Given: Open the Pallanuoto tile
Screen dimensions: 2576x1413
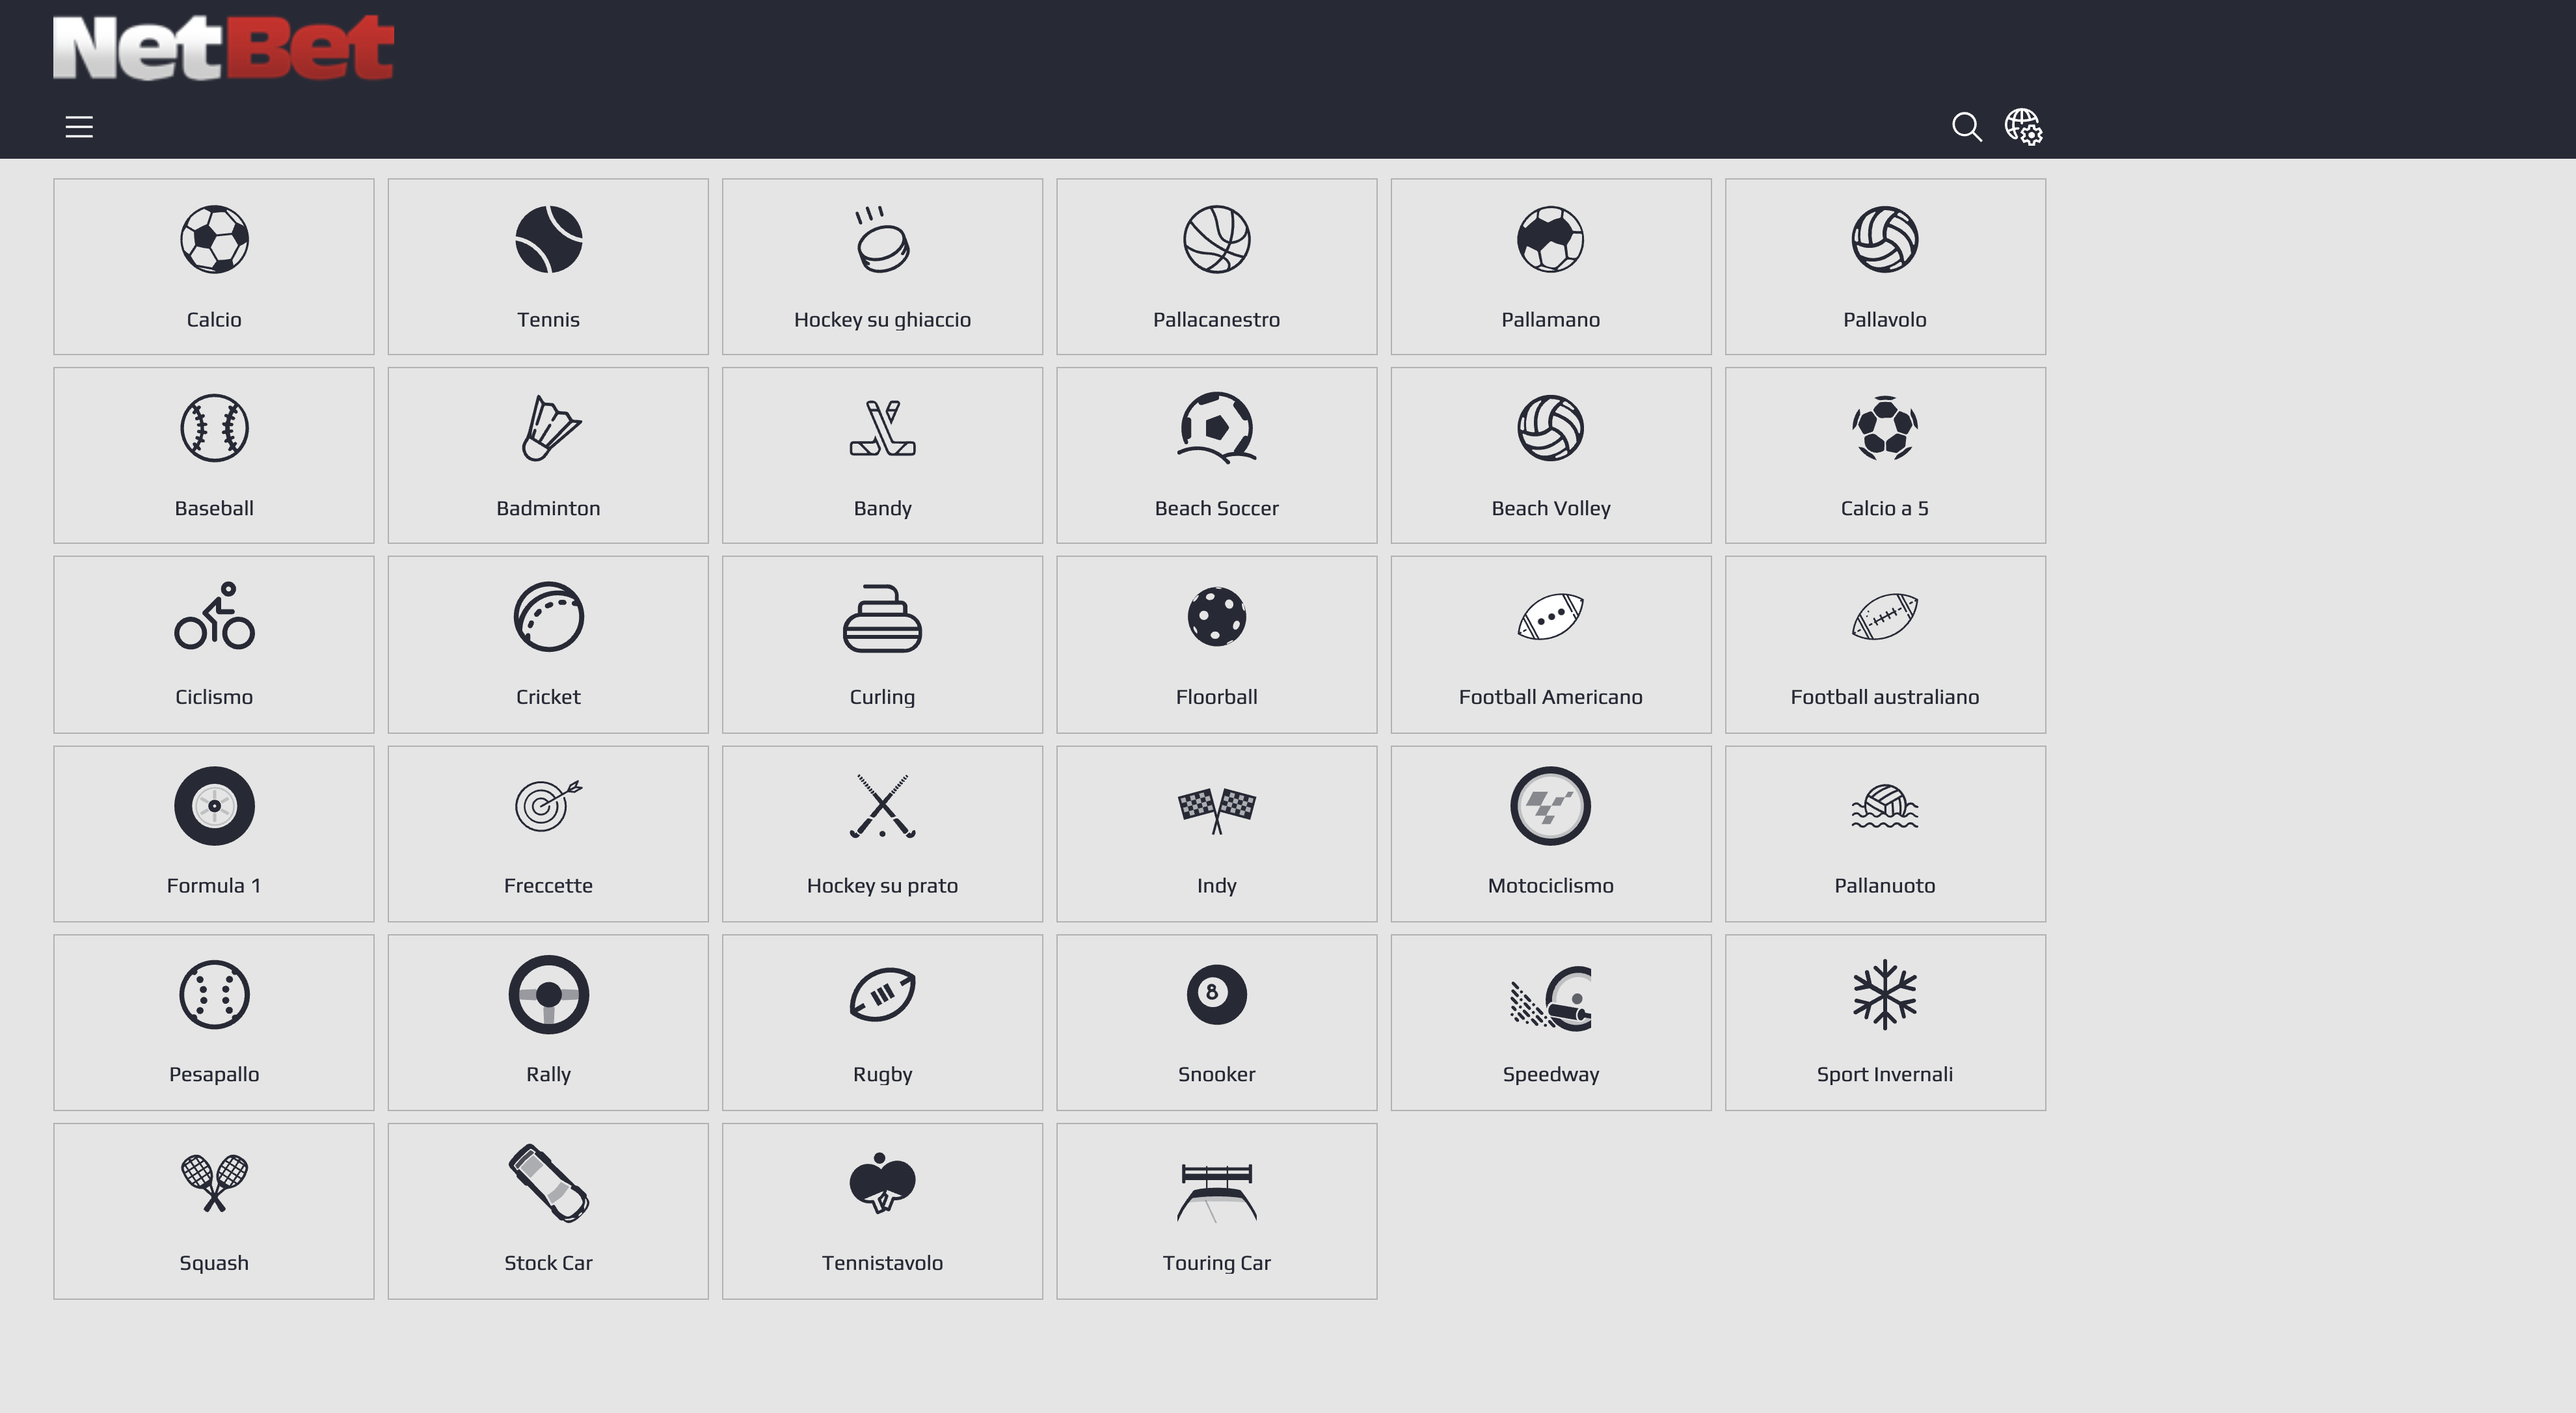Looking at the screenshot, I should [x=1884, y=833].
